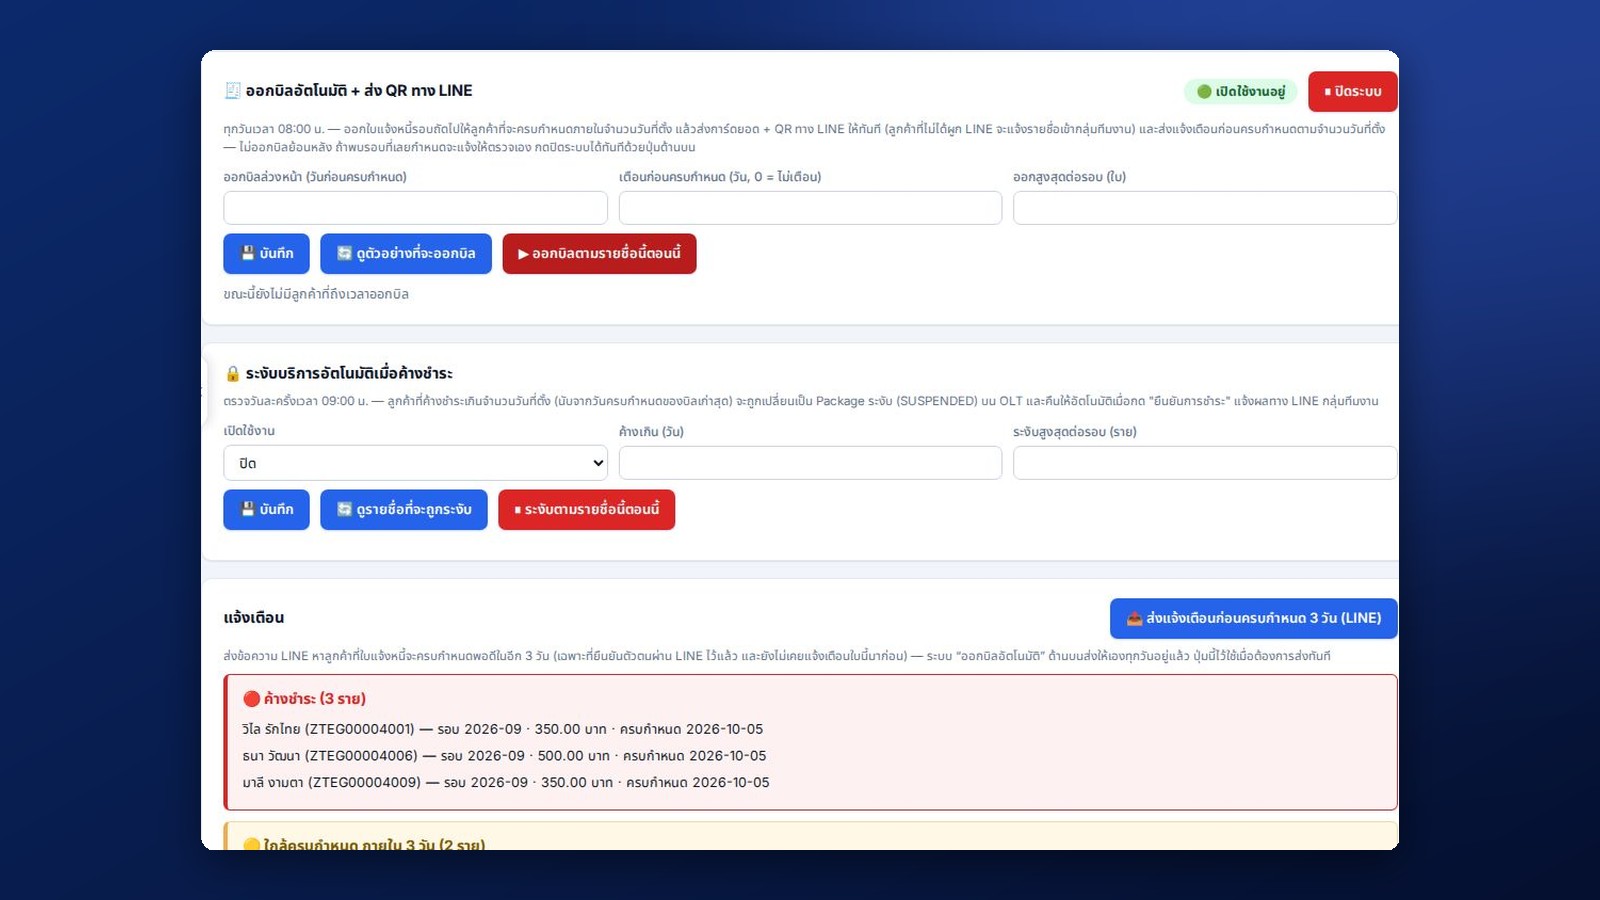Focus the ระงับสูงสุดต่อรอบ (ราย) input field
The width and height of the screenshot is (1600, 900).
coord(1205,463)
